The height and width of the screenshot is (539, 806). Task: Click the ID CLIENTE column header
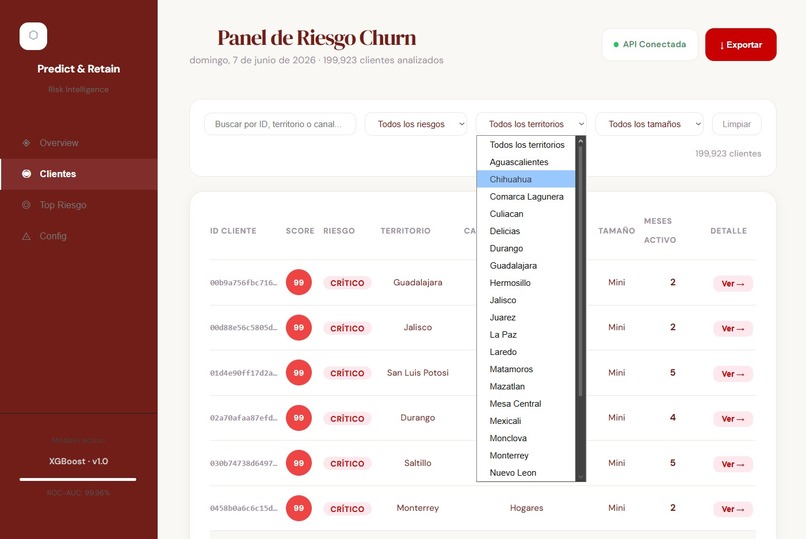(233, 231)
